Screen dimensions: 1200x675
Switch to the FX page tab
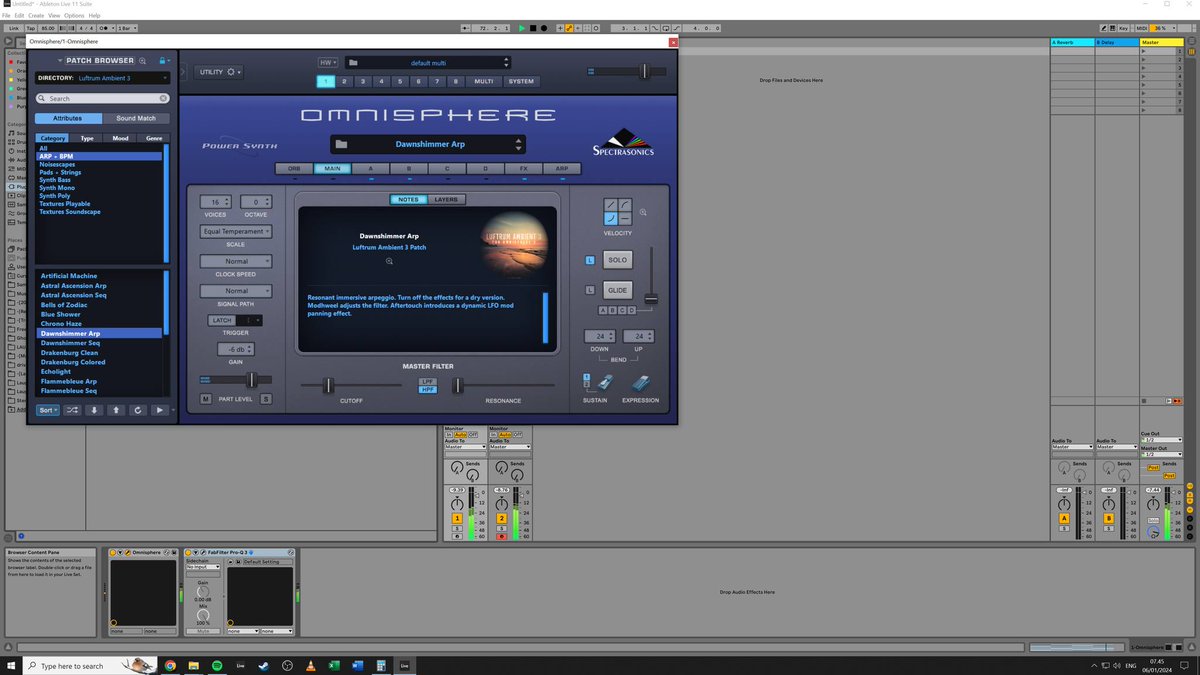[523, 169]
